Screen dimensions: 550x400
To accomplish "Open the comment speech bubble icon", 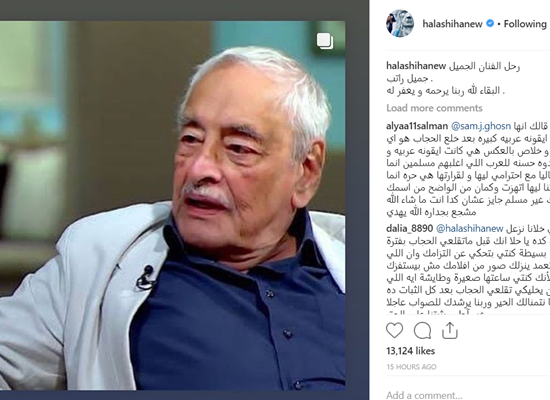I will click(422, 331).
